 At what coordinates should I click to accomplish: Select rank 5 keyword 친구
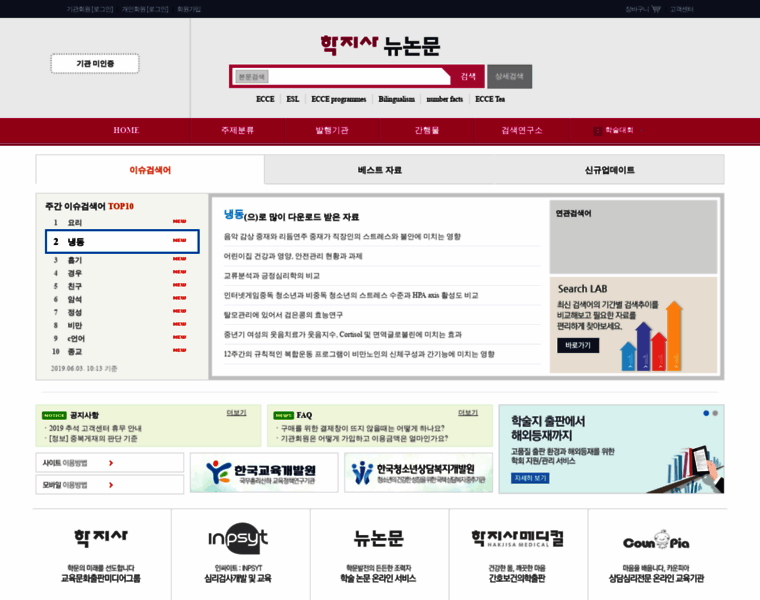[75, 286]
